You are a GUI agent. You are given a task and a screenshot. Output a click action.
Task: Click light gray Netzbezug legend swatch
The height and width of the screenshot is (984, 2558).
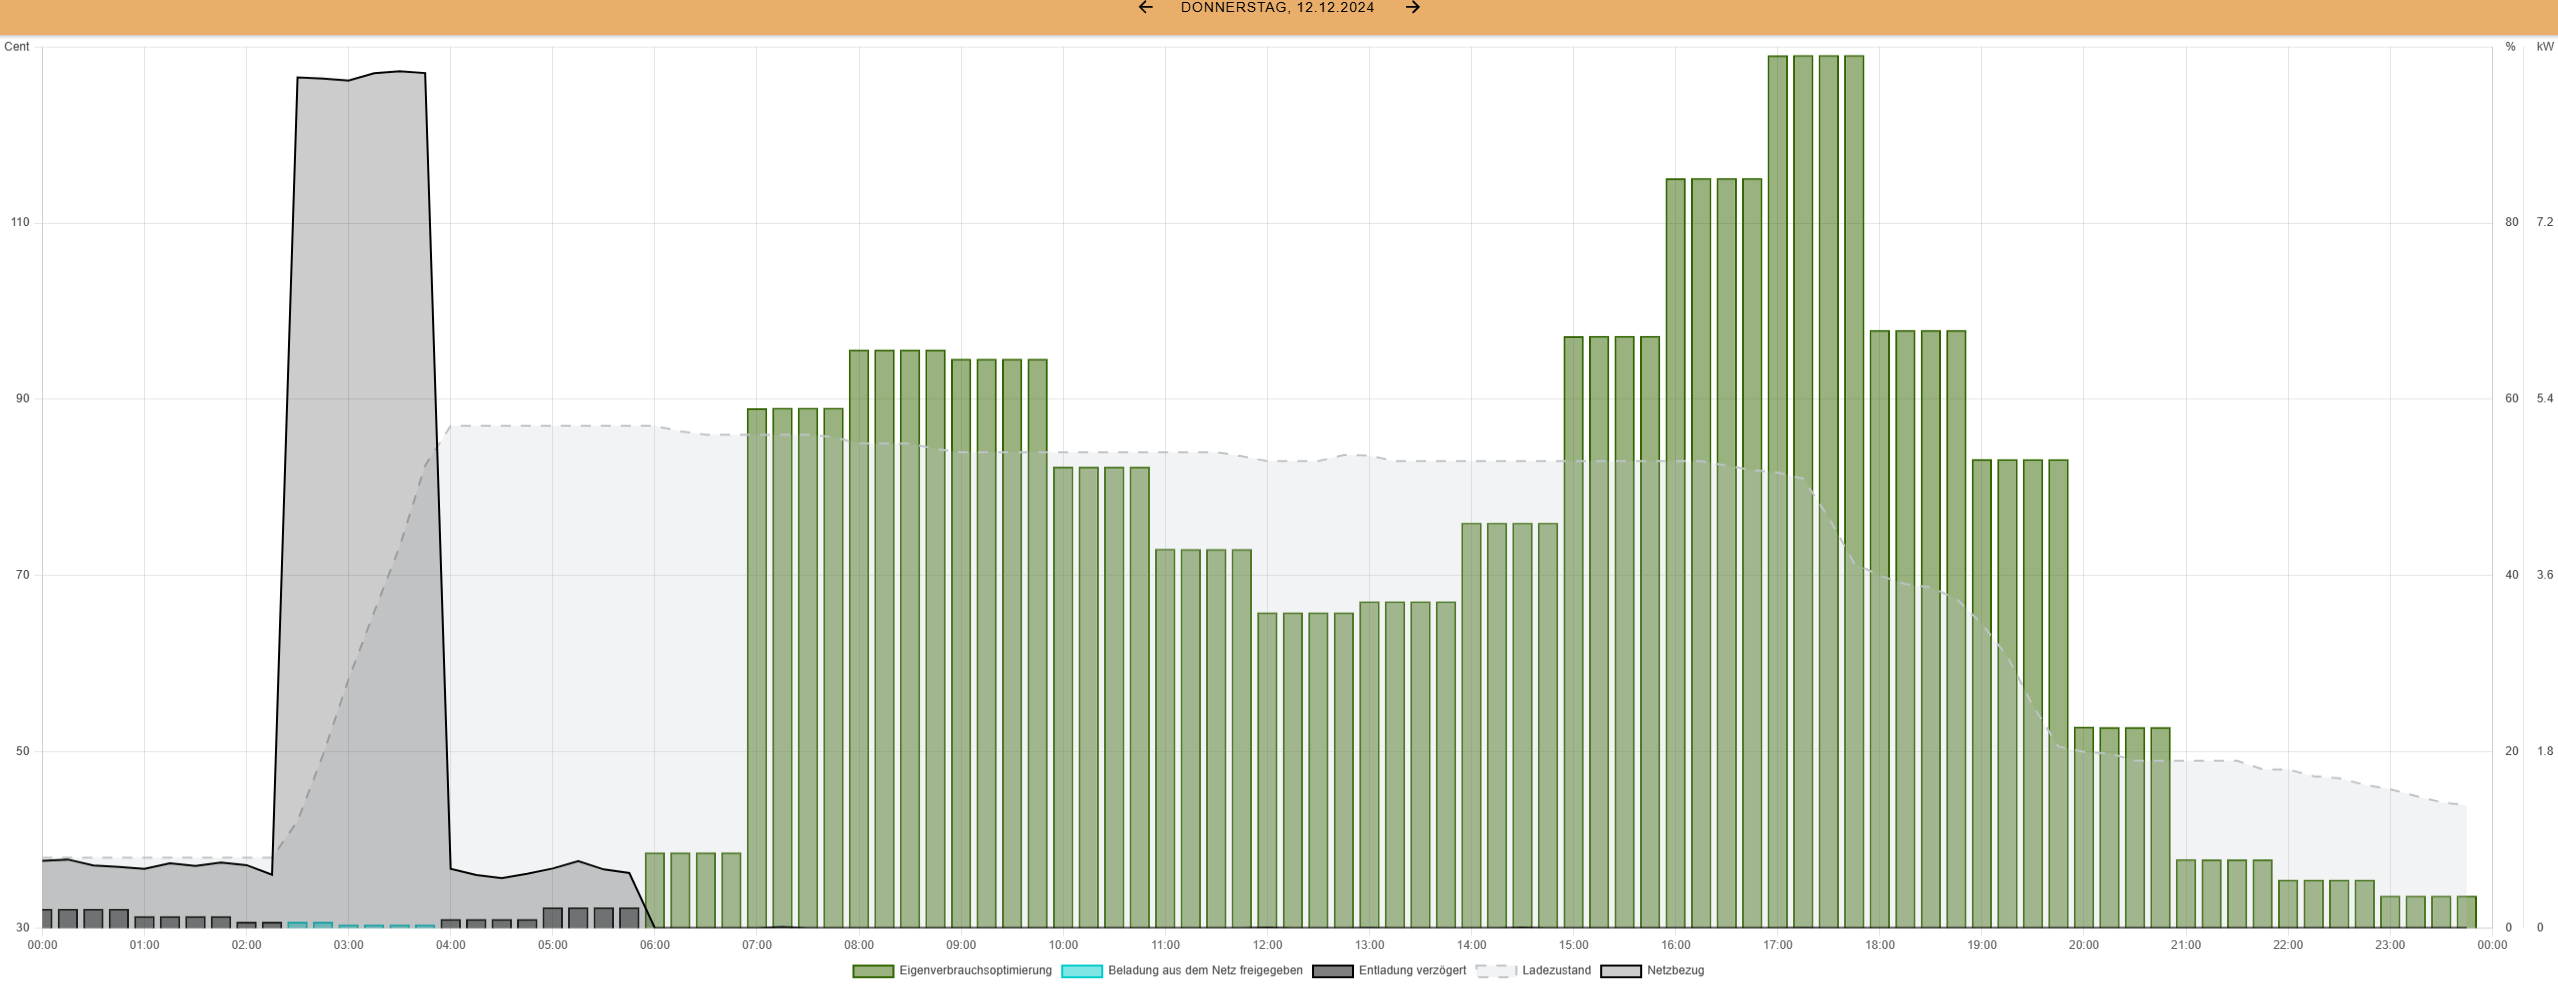pyautogui.click(x=1620, y=971)
